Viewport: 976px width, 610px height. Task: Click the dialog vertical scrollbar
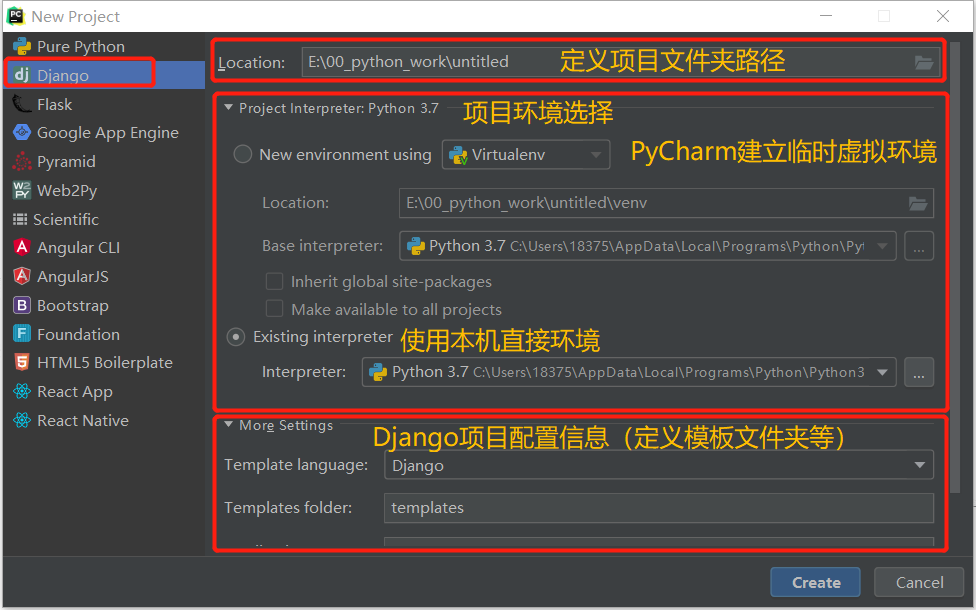point(955,268)
